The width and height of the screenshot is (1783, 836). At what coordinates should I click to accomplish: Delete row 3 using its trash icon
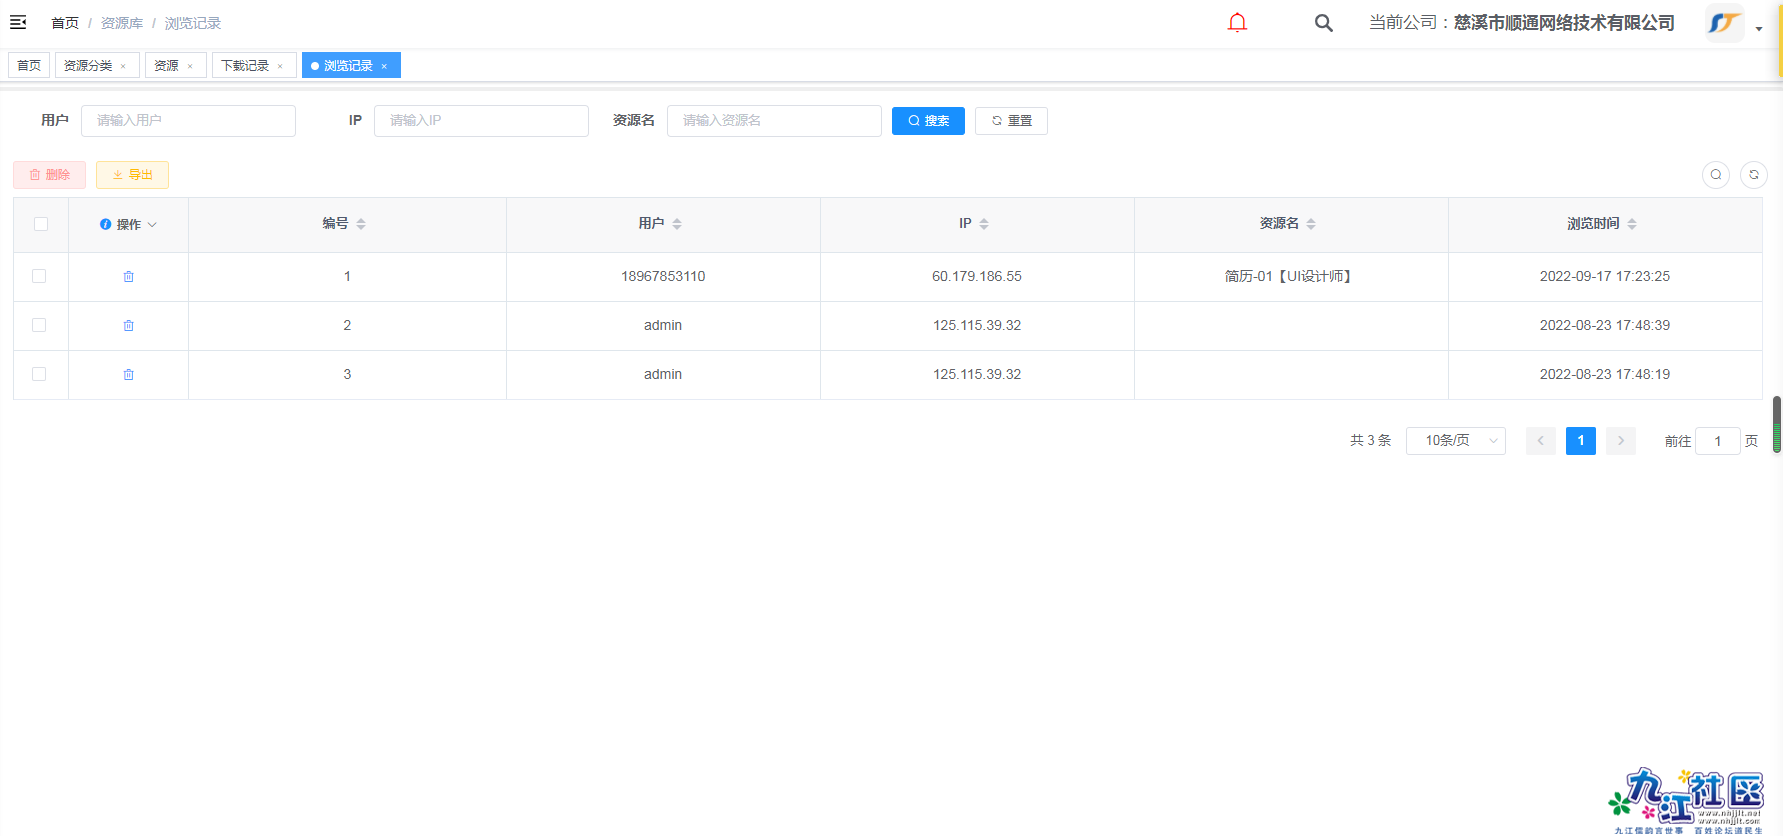coord(128,375)
